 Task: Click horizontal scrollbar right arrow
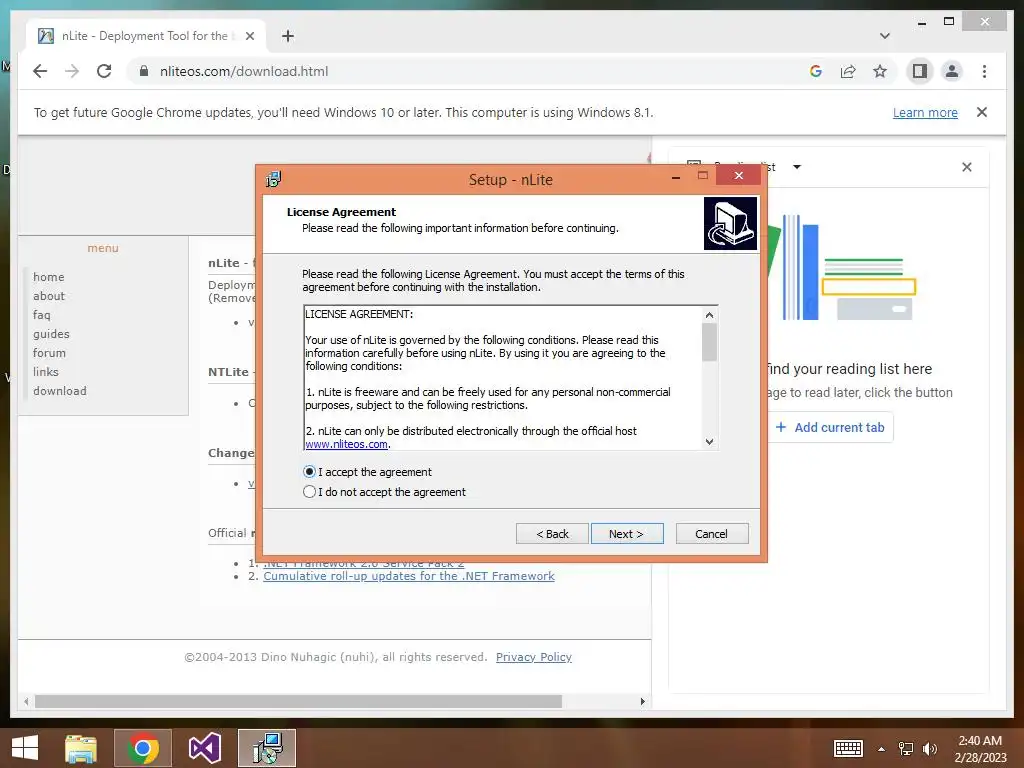643,701
